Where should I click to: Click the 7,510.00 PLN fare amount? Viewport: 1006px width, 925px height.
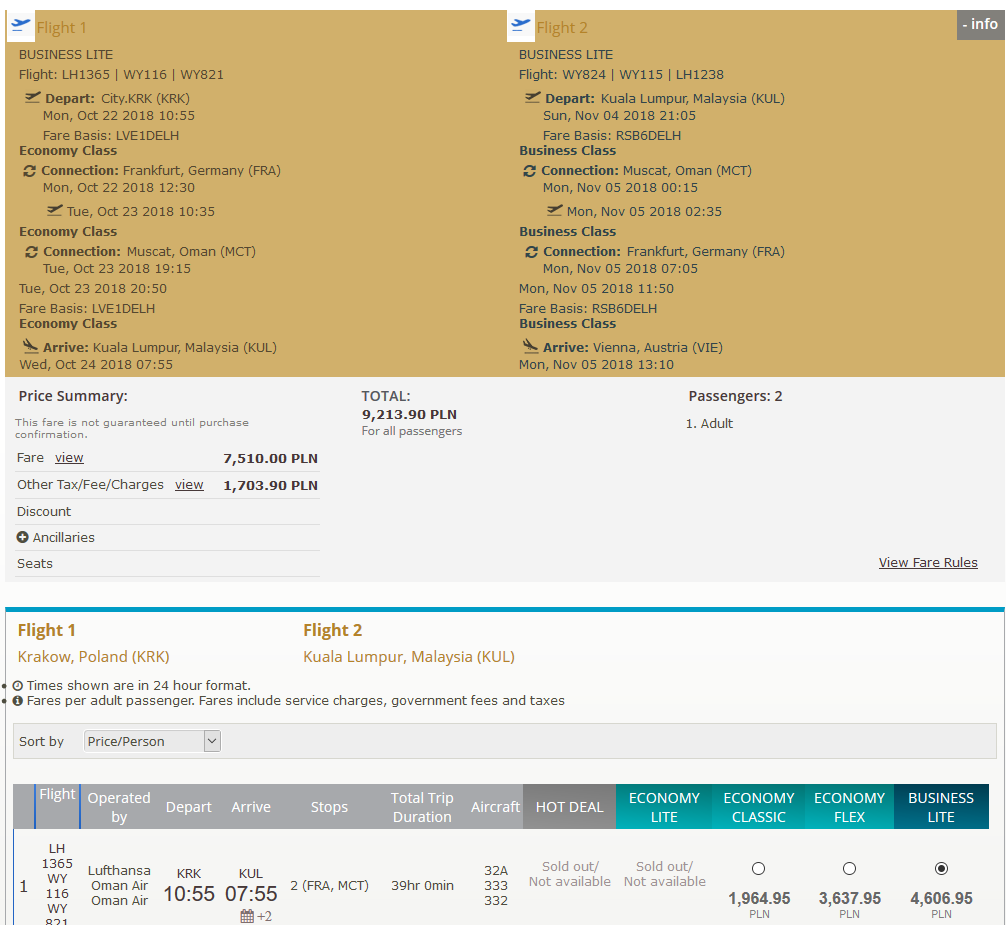[270, 458]
